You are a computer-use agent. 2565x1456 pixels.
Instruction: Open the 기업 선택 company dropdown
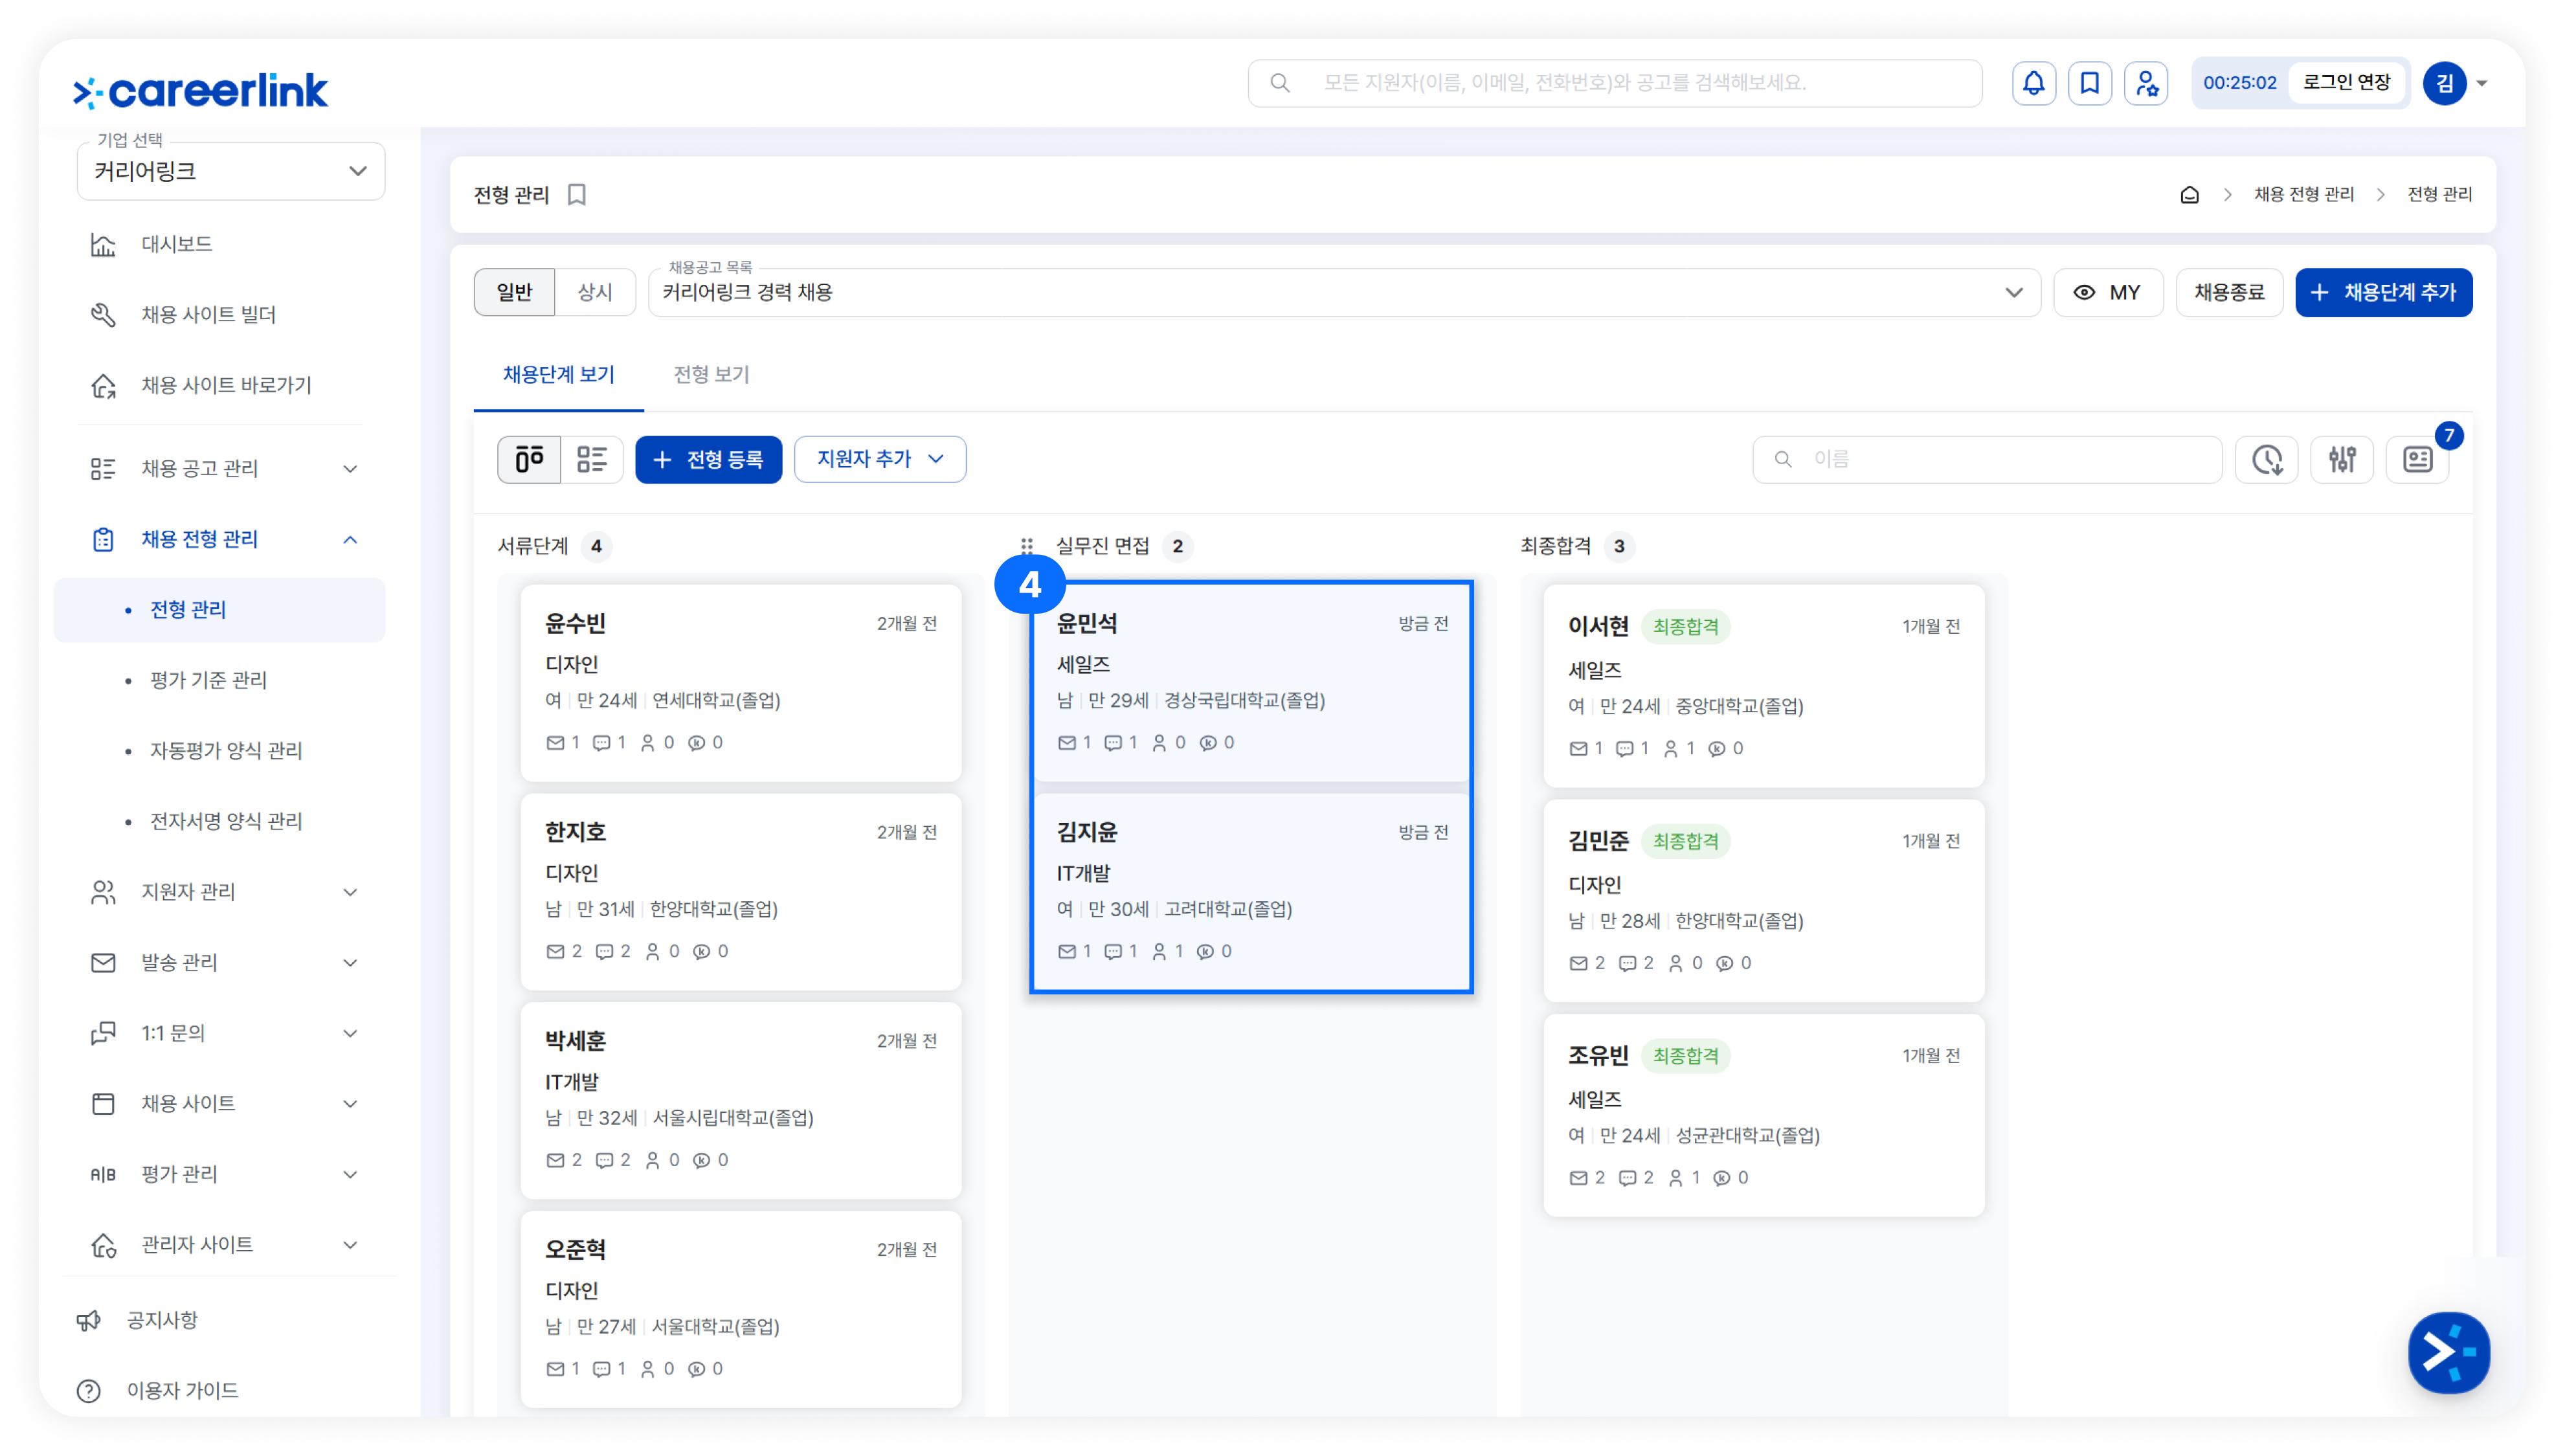[231, 171]
